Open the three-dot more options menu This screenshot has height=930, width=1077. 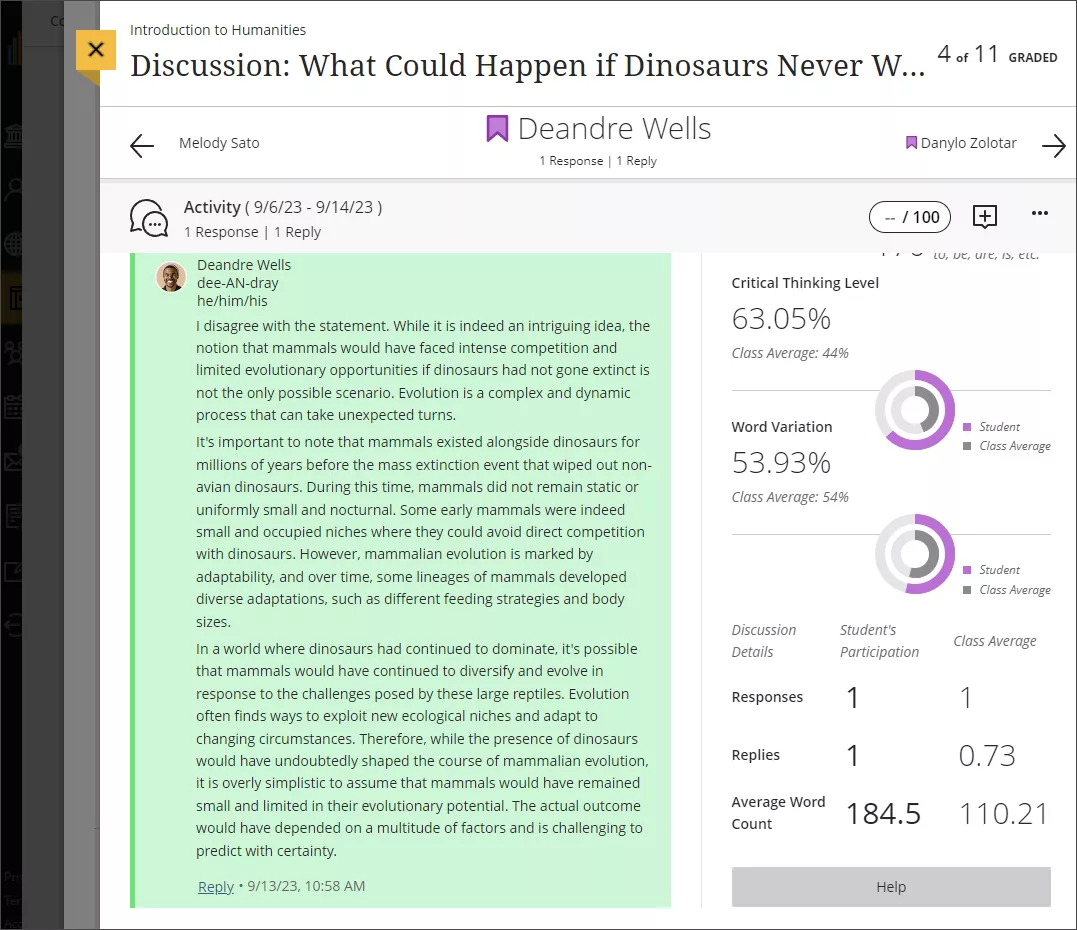point(1039,214)
